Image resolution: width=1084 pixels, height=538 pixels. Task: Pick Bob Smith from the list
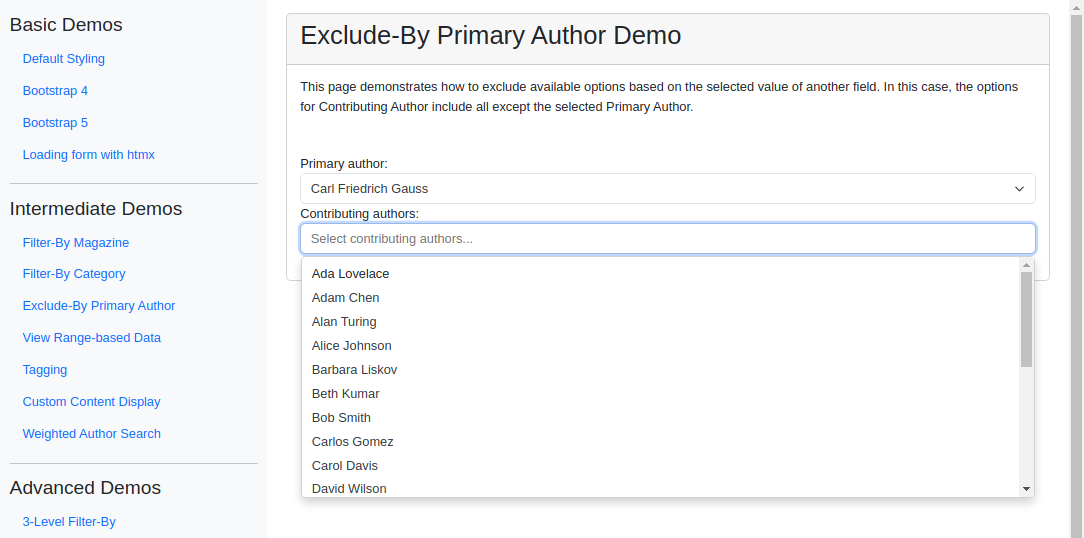click(661, 418)
